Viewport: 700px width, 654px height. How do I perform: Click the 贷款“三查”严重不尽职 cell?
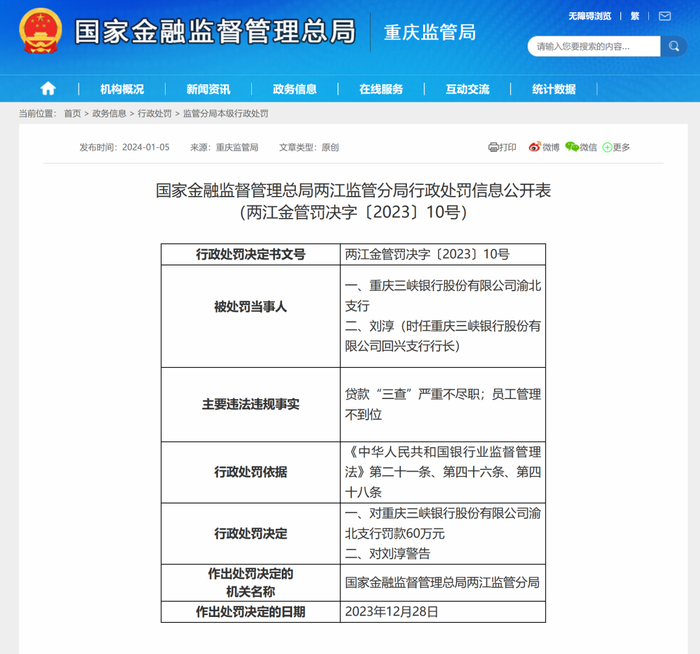pos(443,404)
